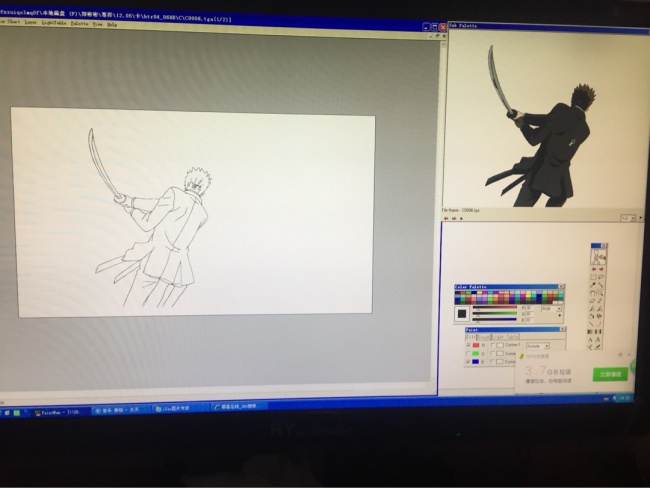This screenshot has width=650, height=488.
Task: Click the red right arrow in tool palette
Action: [601, 269]
